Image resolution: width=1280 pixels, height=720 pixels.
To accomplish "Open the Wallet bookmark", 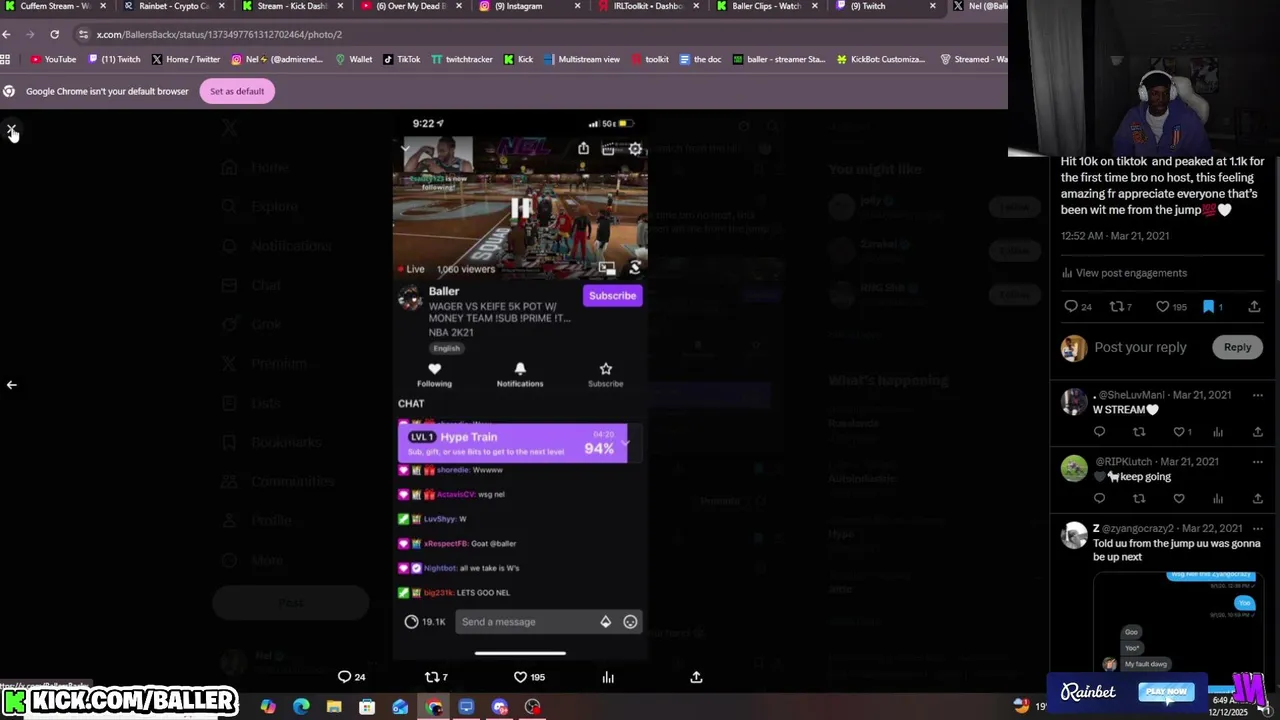I will [x=354, y=59].
